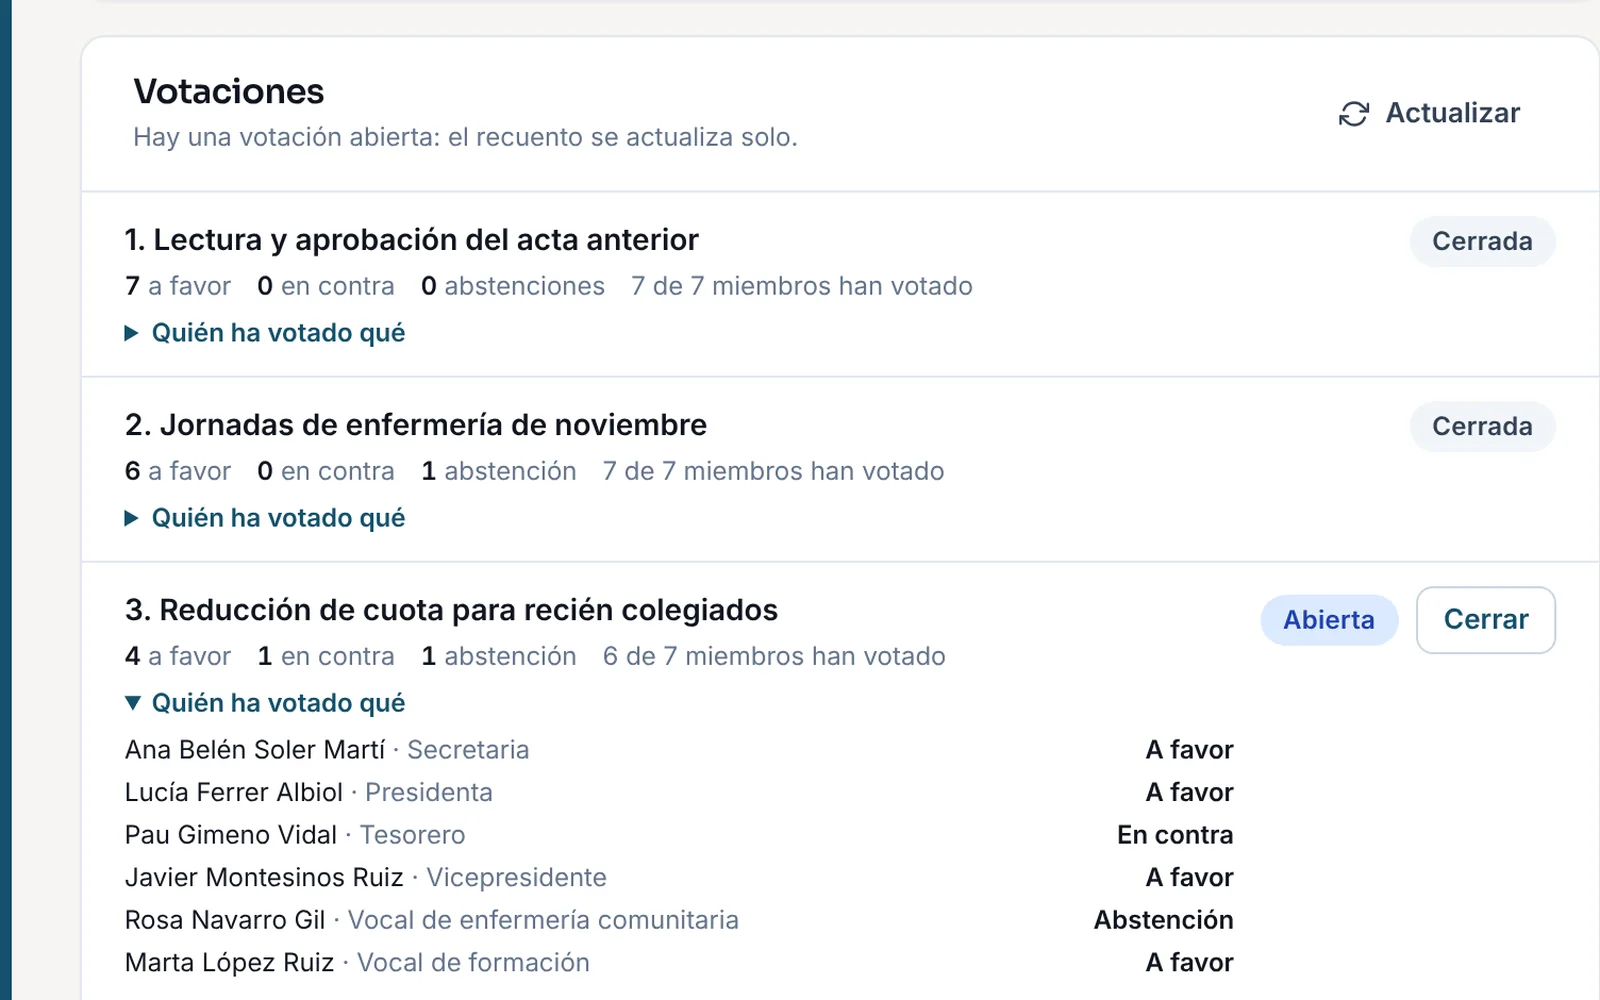Select title '2. Jornadas de enfermería de noviembre'
The height and width of the screenshot is (1000, 1600).
pyautogui.click(x=416, y=425)
